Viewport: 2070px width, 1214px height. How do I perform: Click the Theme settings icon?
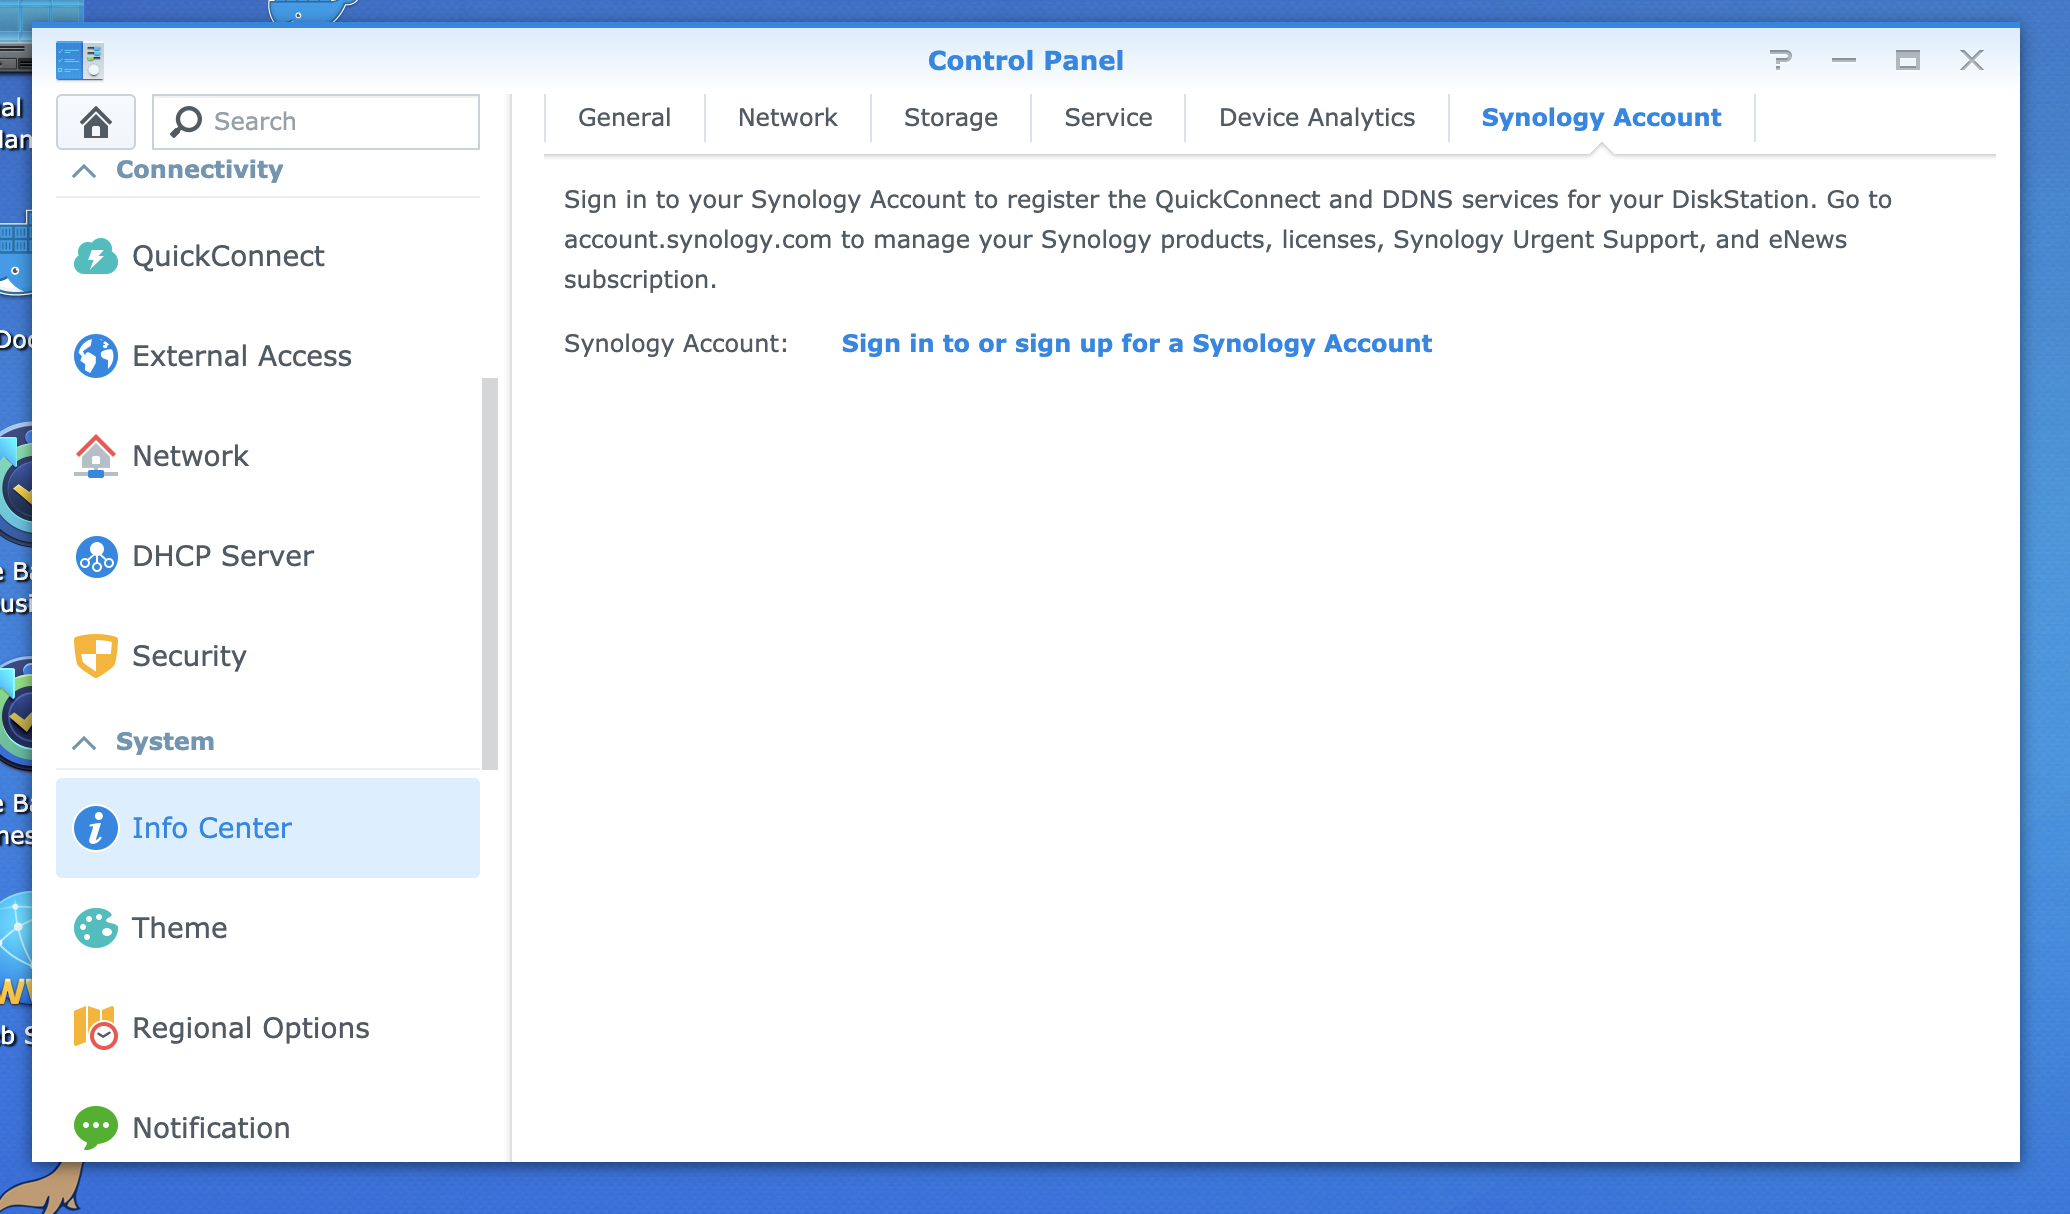click(95, 926)
